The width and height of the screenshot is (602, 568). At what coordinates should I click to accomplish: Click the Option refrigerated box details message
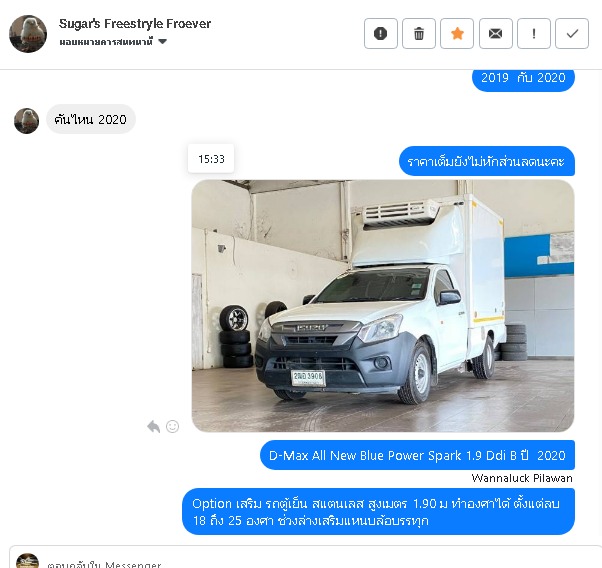[378, 512]
